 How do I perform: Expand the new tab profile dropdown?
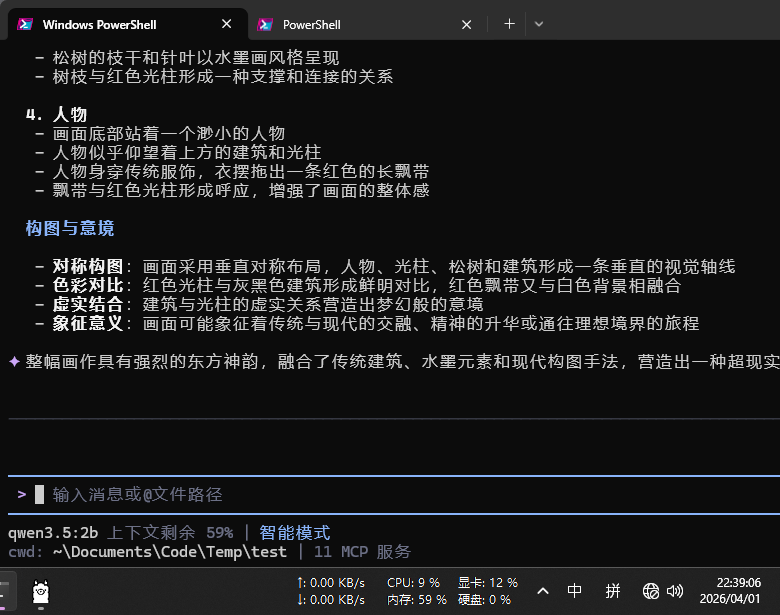(539, 24)
